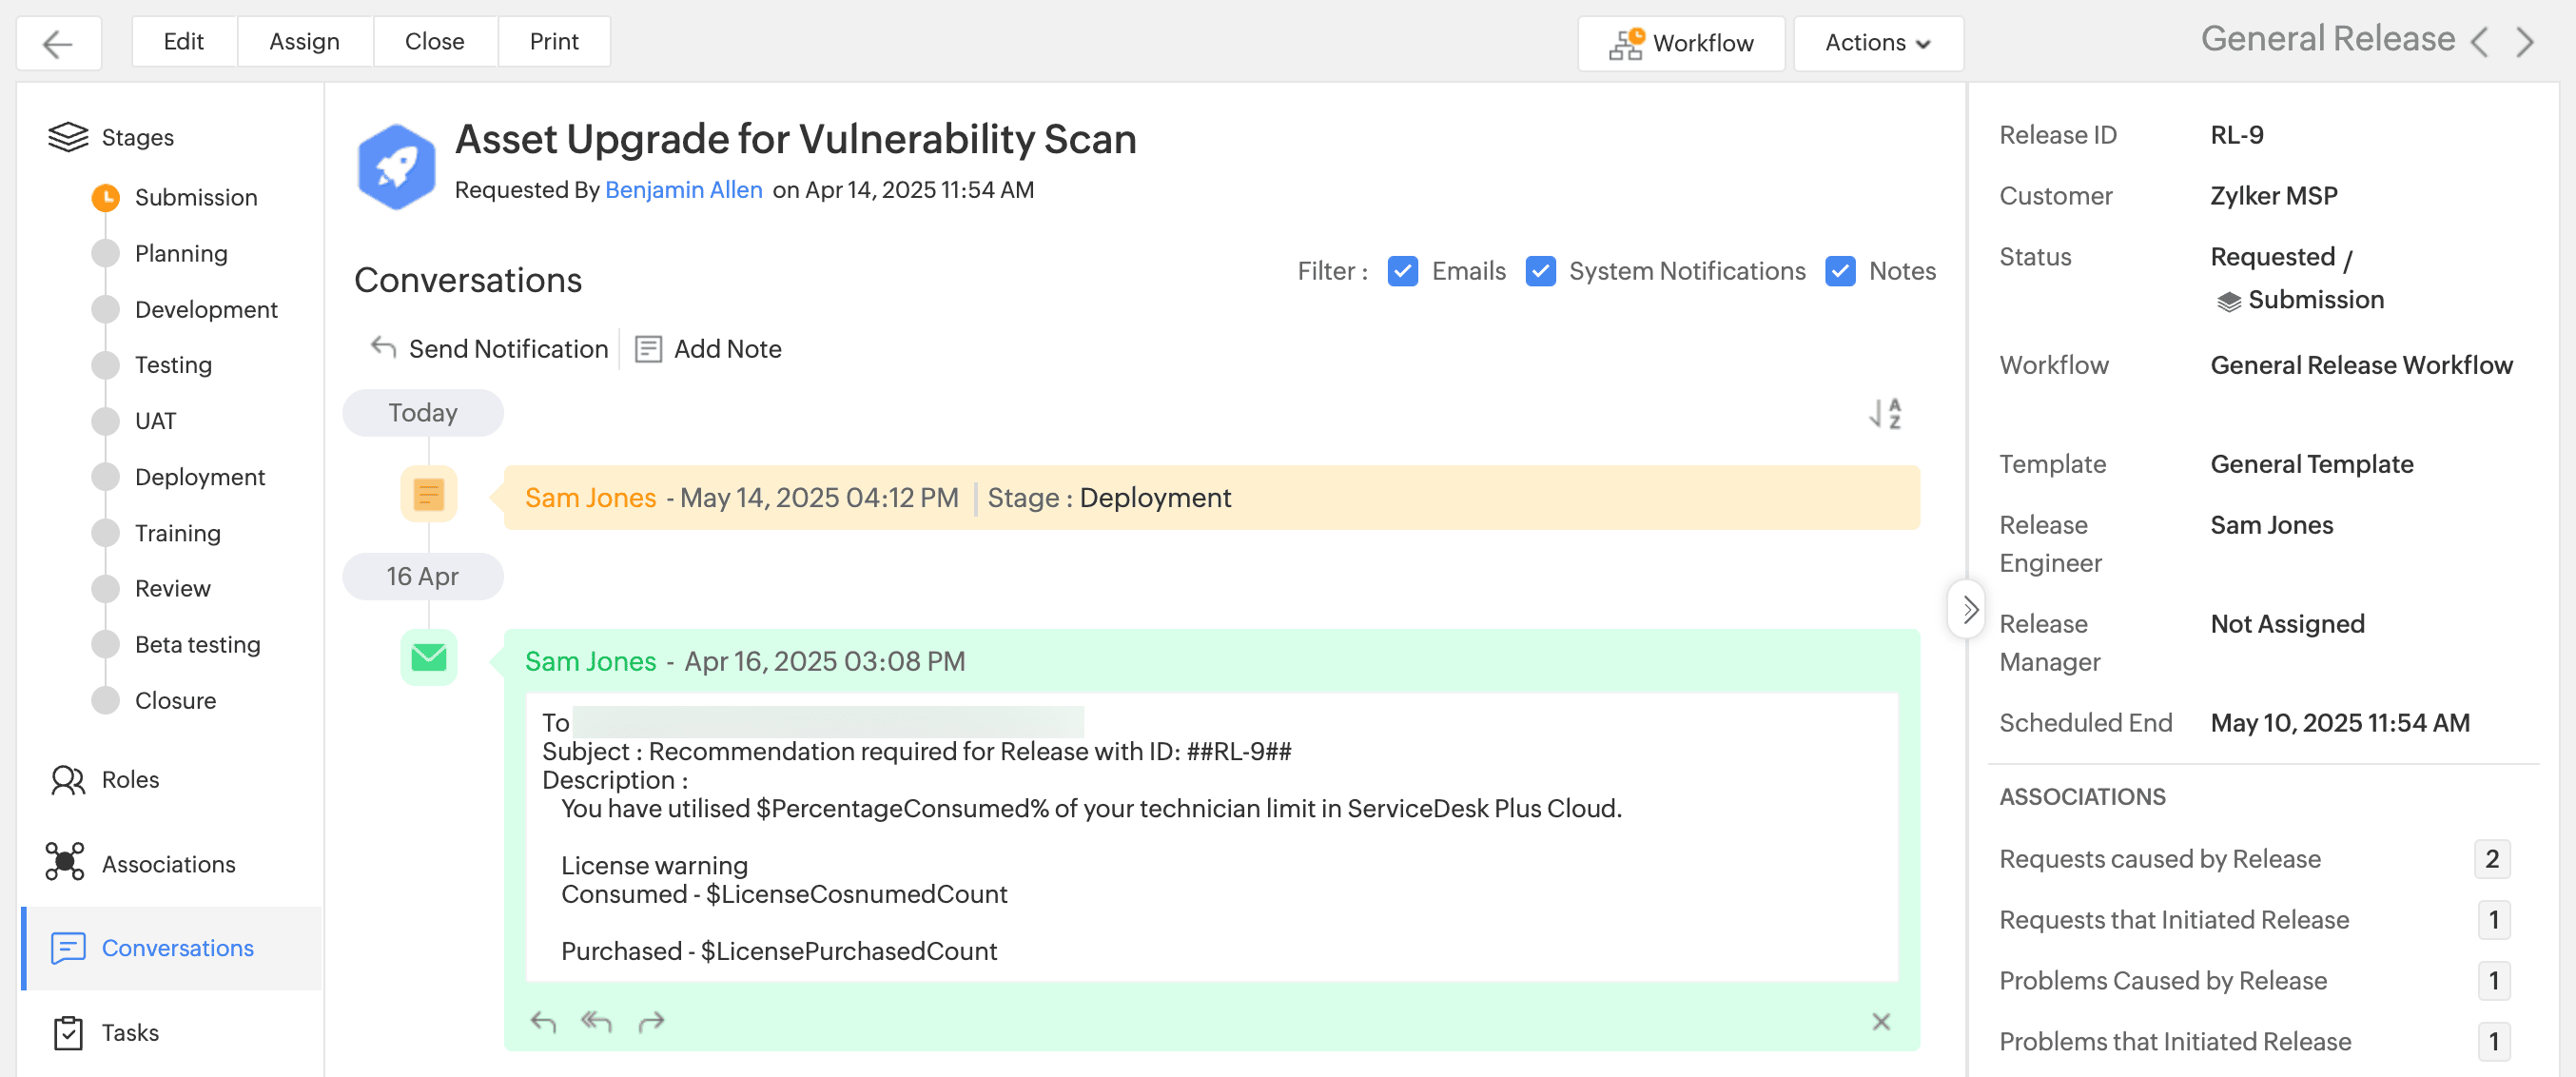The width and height of the screenshot is (2576, 1077).
Task: Click the back arrow icon
Action: [58, 43]
